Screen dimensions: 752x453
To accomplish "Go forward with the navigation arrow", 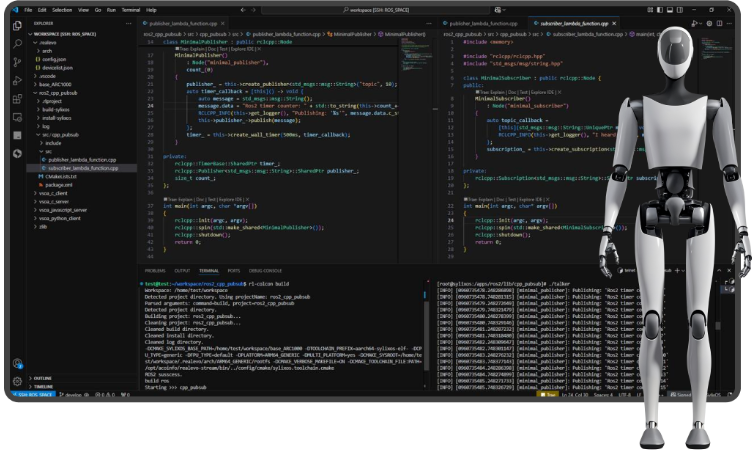I will click(x=253, y=10).
